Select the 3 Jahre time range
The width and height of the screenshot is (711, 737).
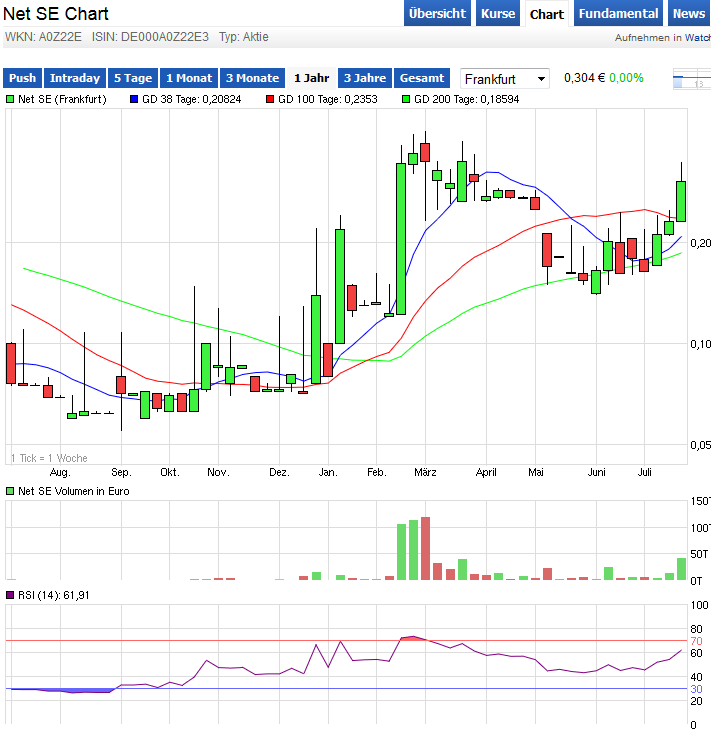[364, 78]
